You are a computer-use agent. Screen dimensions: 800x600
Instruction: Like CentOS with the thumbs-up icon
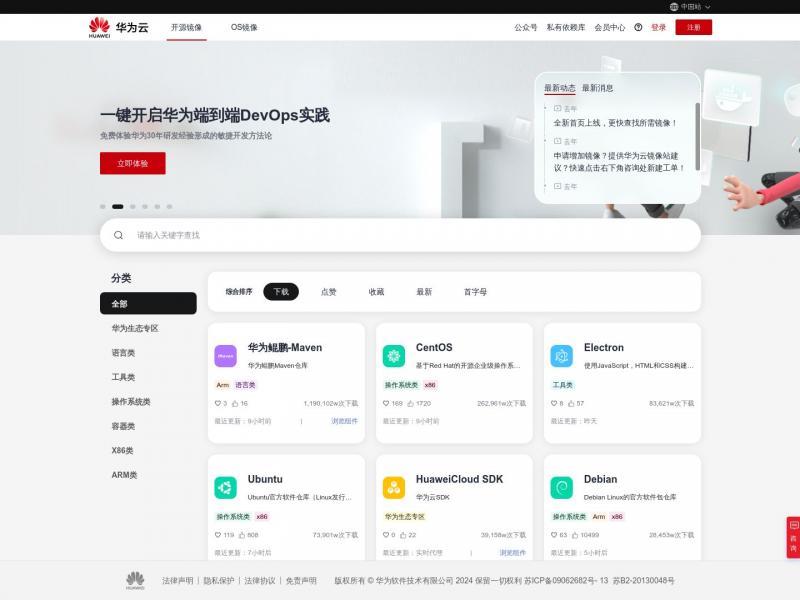tap(410, 404)
